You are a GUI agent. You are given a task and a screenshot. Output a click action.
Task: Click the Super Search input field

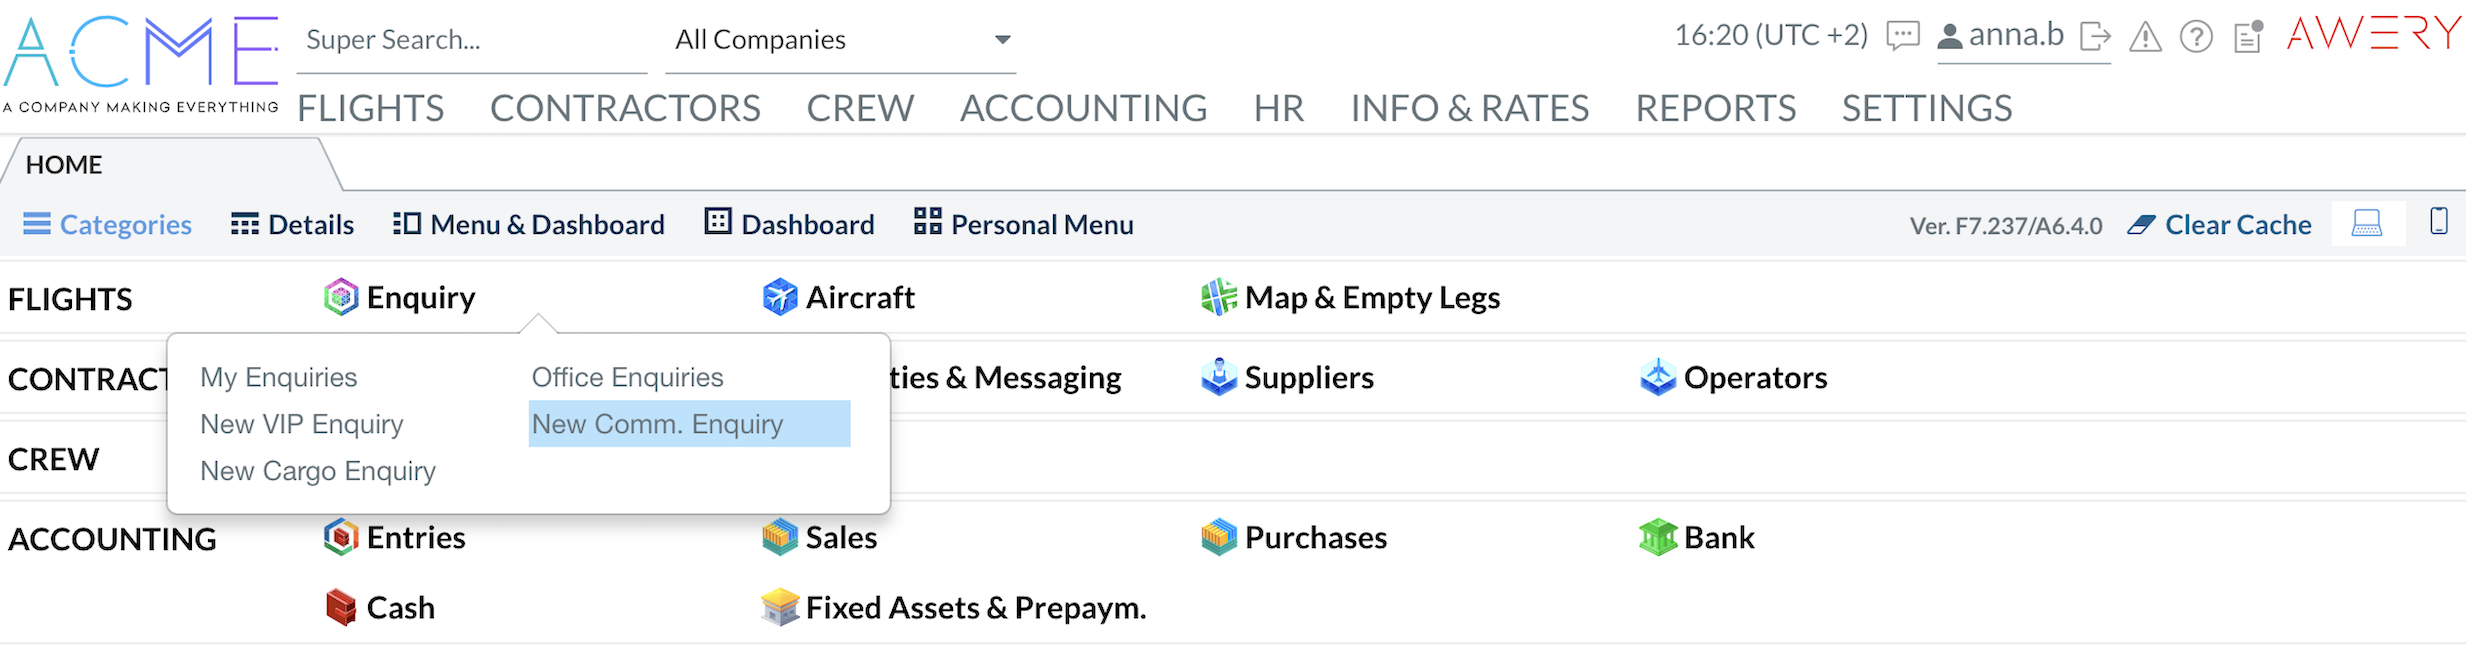470,40
